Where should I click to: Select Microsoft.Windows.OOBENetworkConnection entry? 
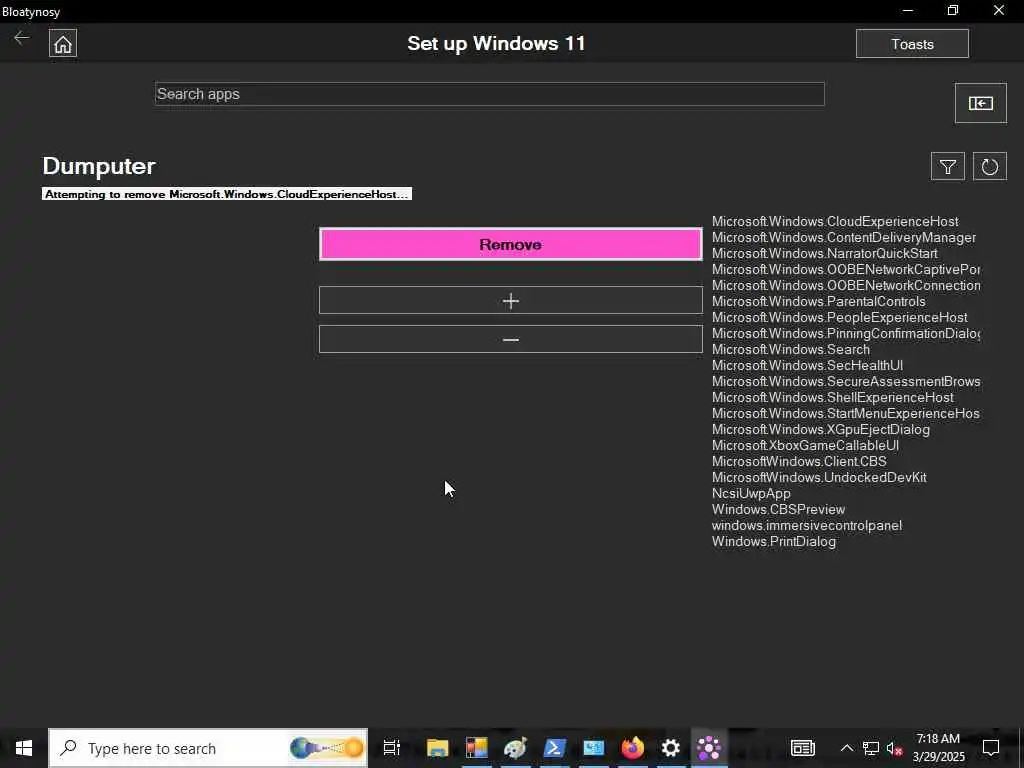846,285
